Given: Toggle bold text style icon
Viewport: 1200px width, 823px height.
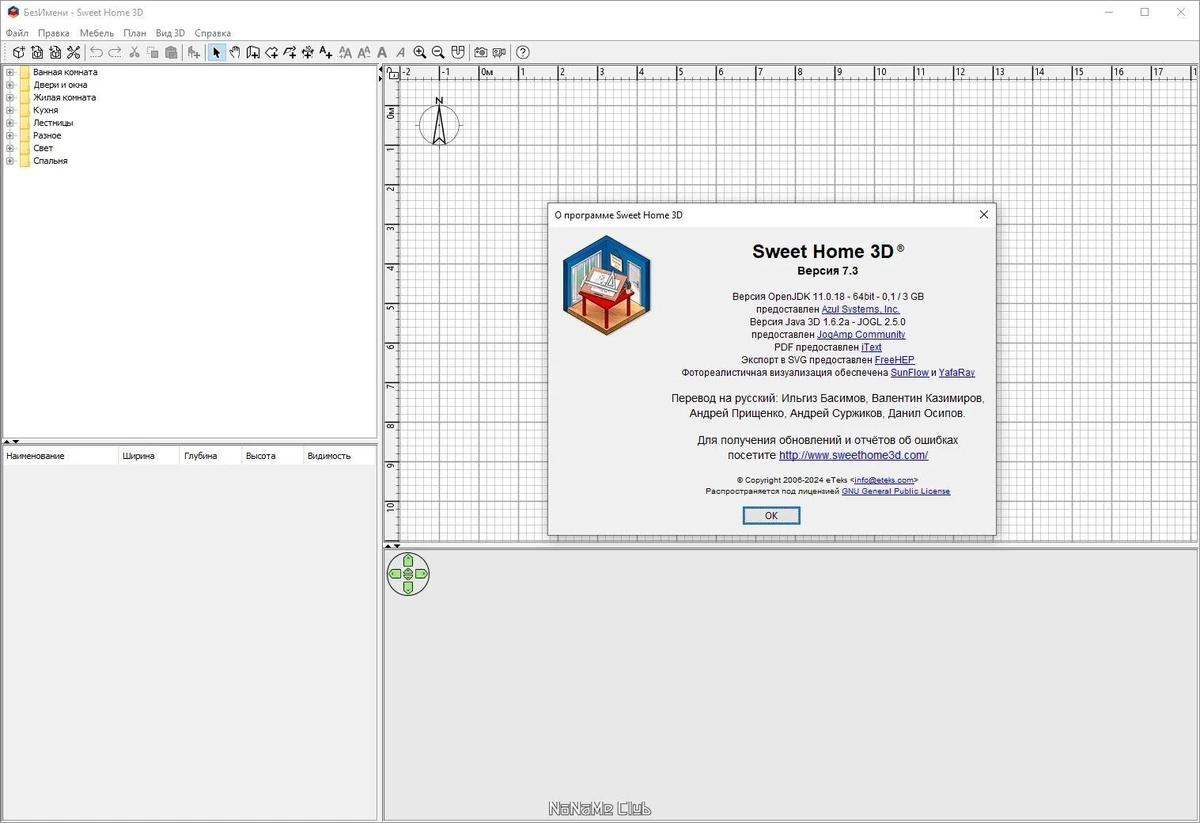Looking at the screenshot, I should (382, 52).
